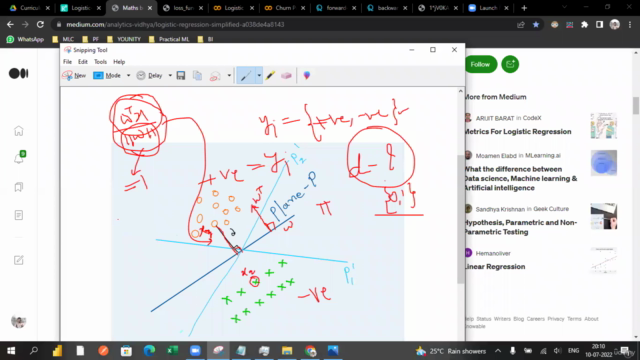Click the Chrome address bar URL
Viewport: 640px width, 360px height.
point(175,24)
